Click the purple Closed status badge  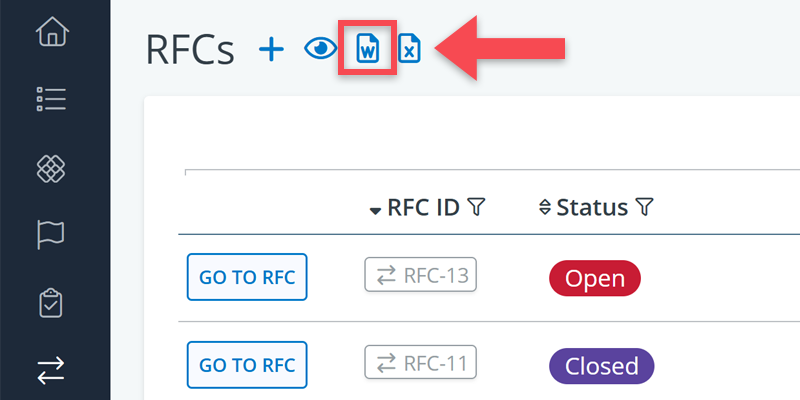pyautogui.click(x=601, y=366)
